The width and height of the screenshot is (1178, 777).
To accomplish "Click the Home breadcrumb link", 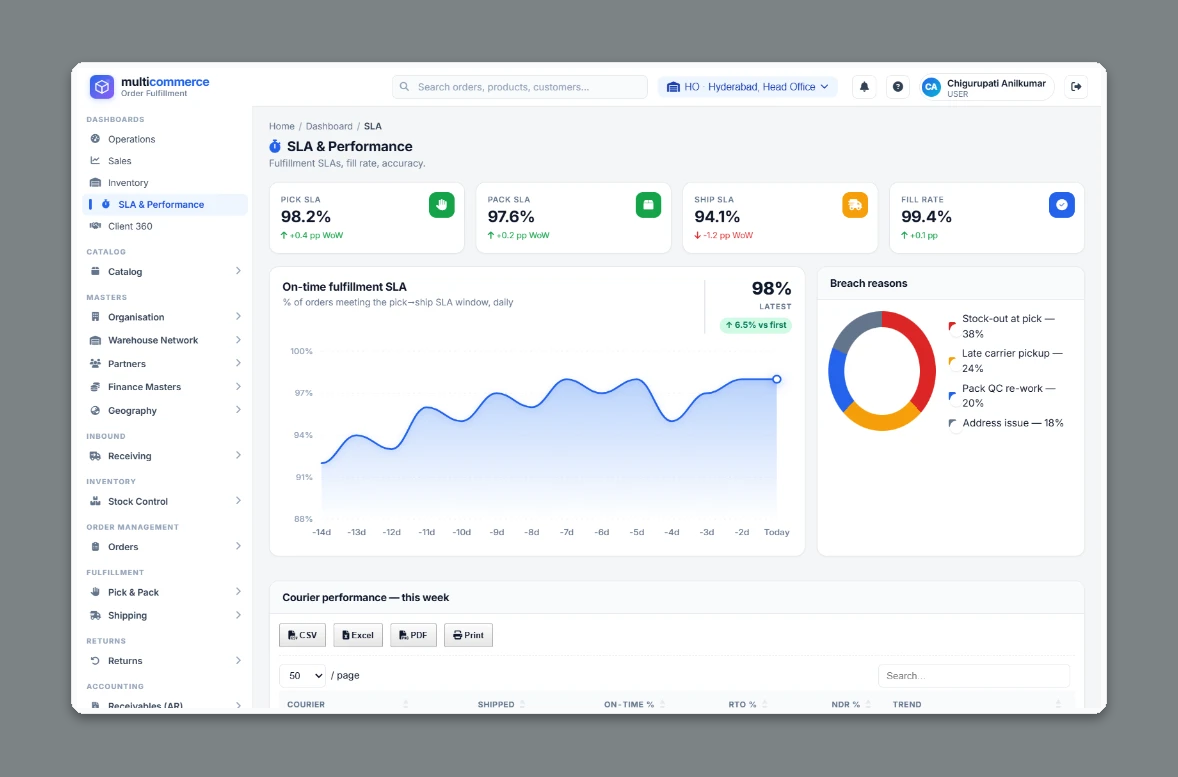I will pos(282,126).
